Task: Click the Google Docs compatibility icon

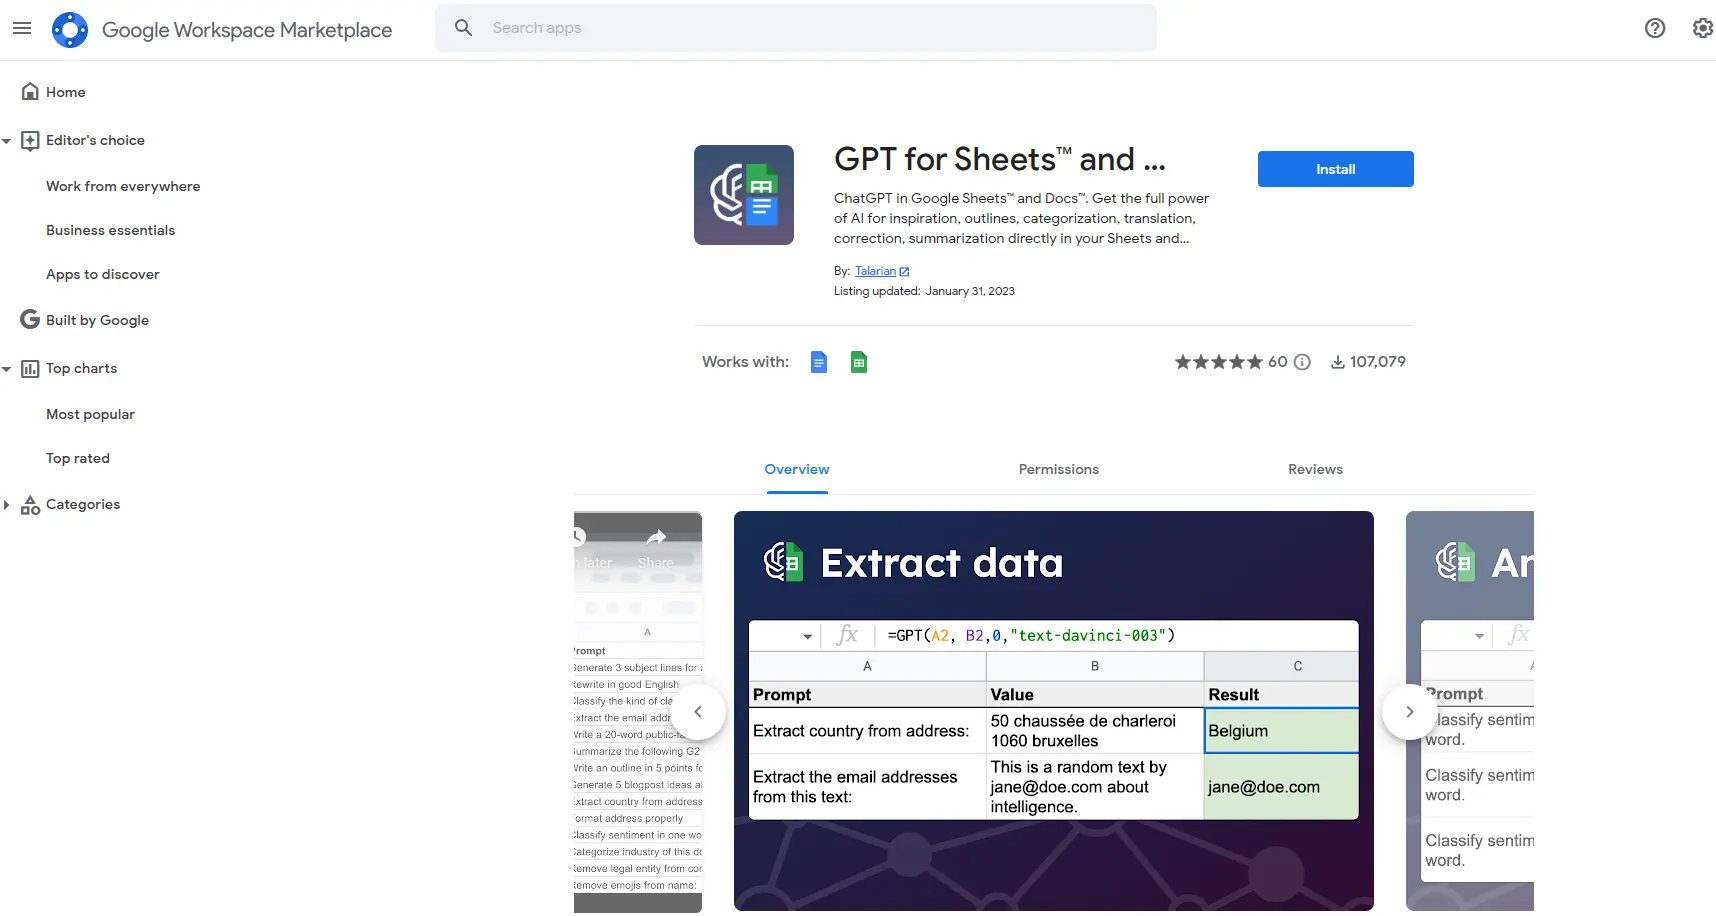Action: [x=819, y=362]
